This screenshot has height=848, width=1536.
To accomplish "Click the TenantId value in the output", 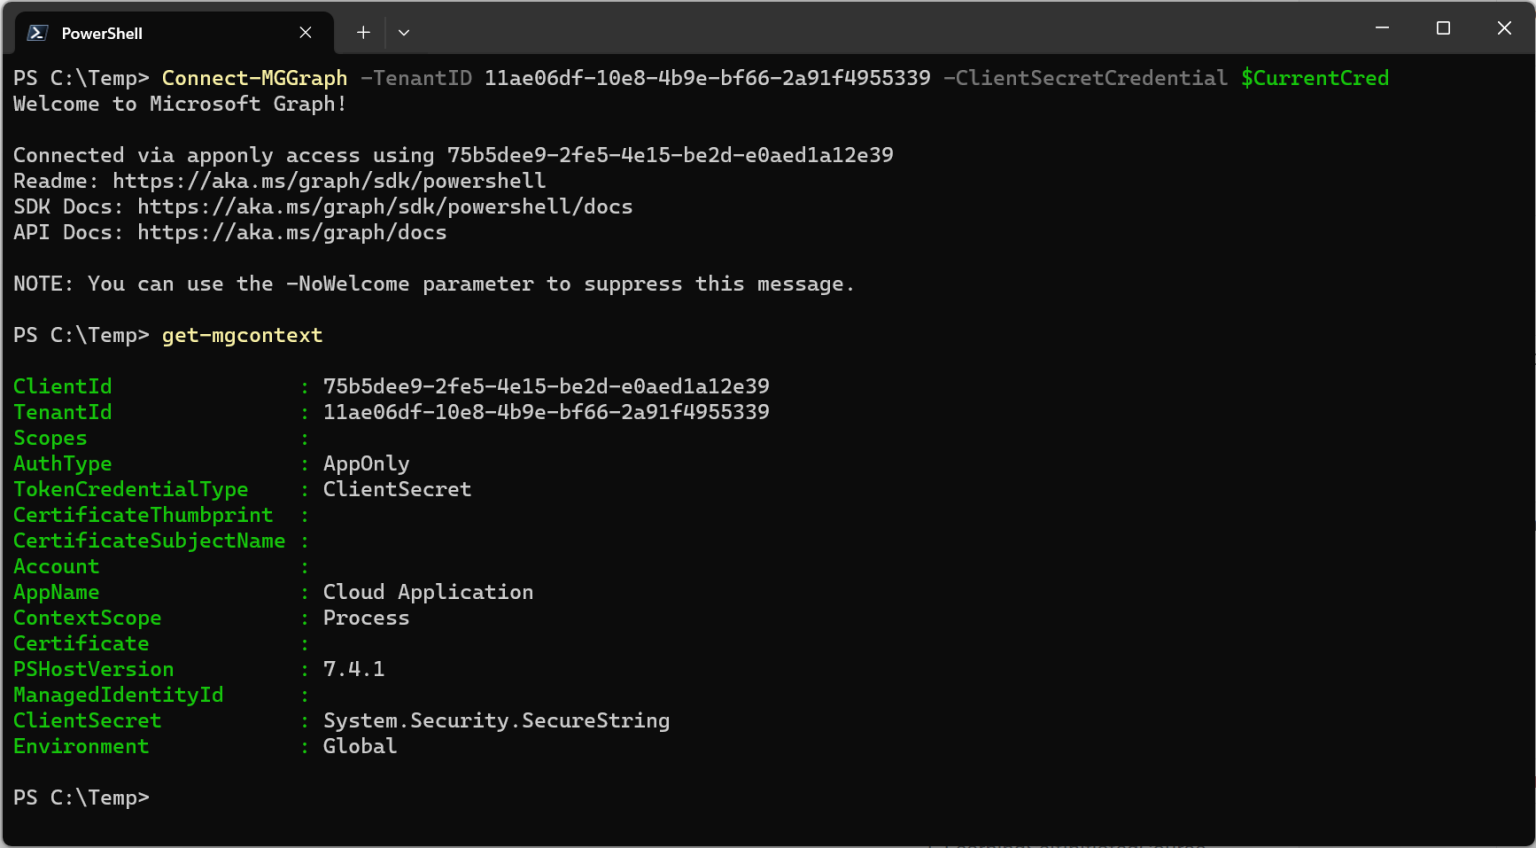I will coord(546,412).
